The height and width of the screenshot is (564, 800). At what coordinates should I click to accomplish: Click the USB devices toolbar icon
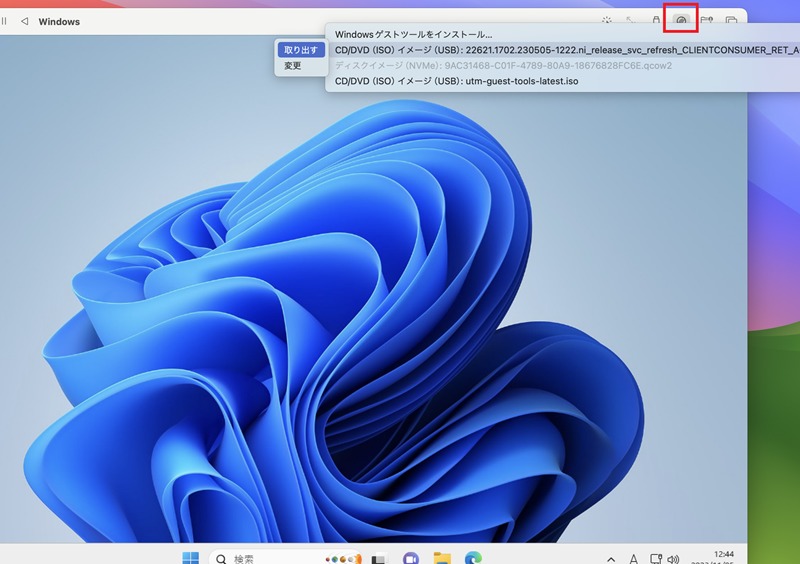pyautogui.click(x=656, y=20)
